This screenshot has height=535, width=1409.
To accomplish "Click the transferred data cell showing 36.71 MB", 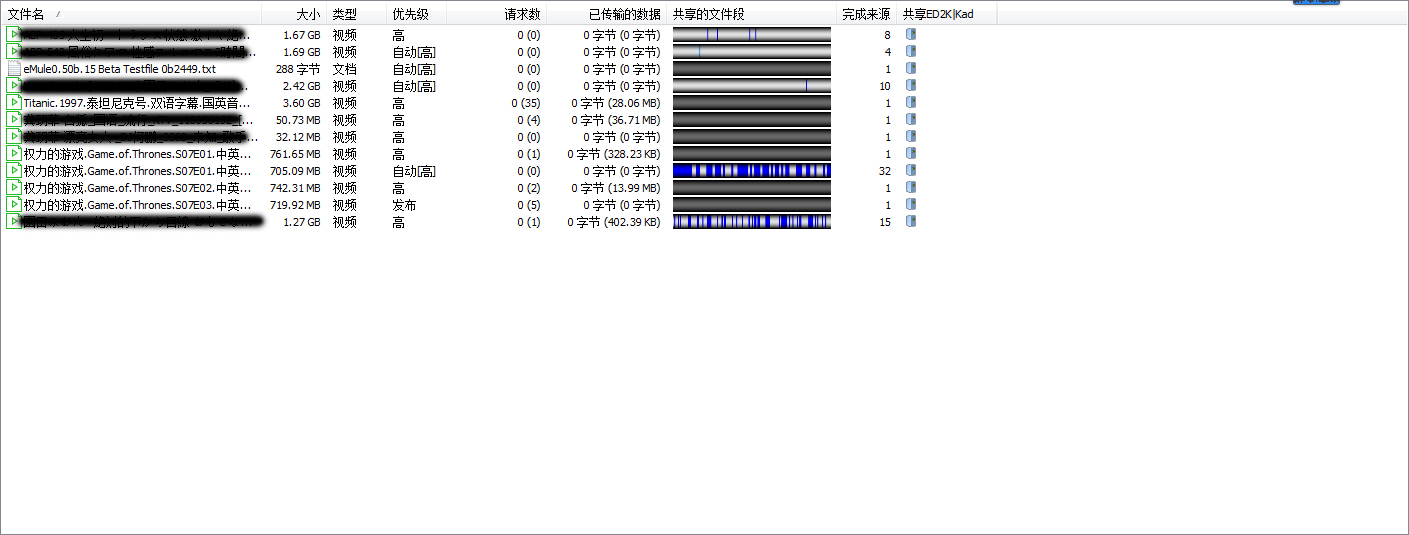I will [x=616, y=120].
